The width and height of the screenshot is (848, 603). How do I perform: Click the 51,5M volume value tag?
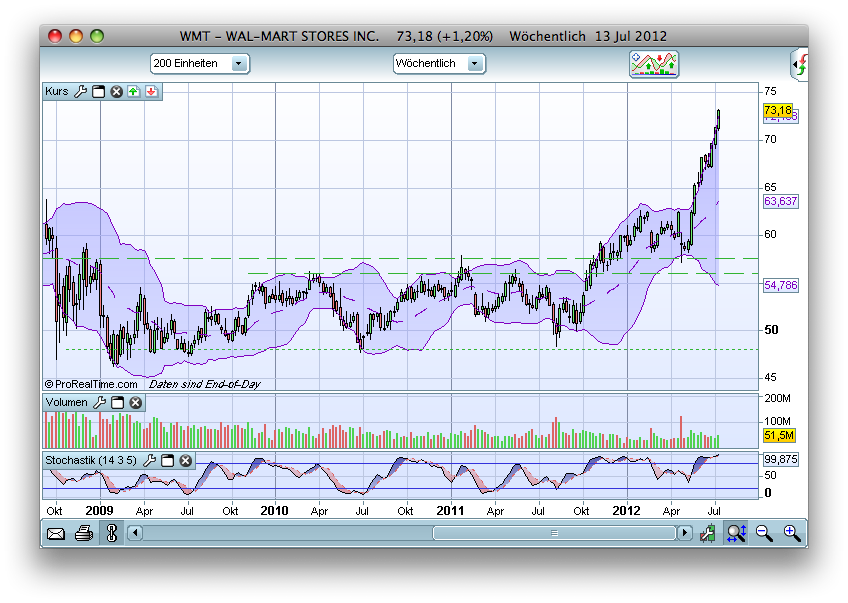[779, 435]
